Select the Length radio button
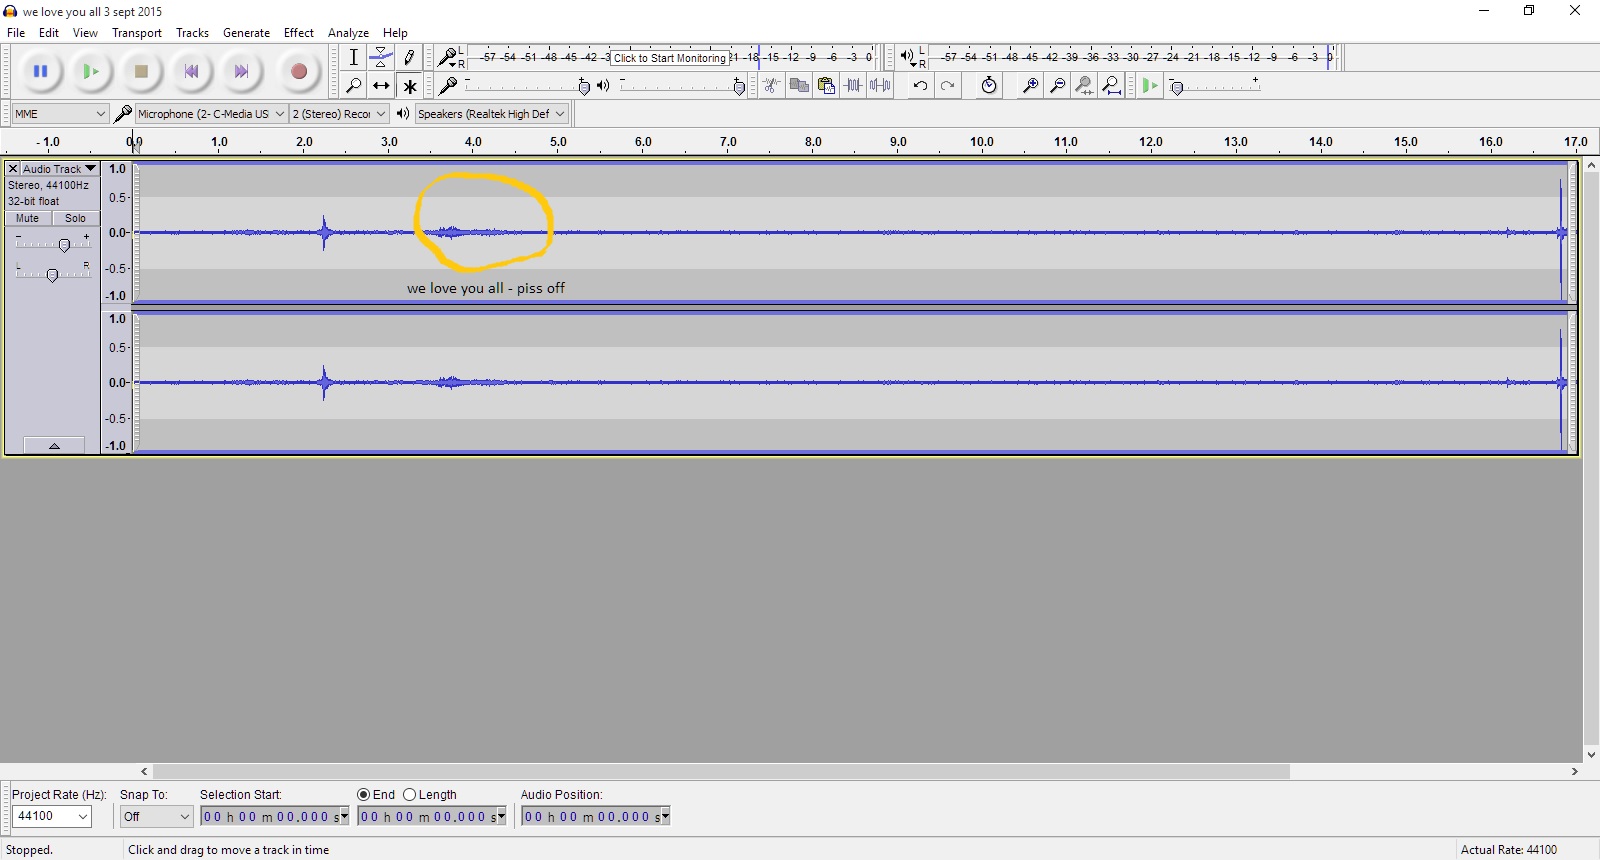 [x=410, y=795]
